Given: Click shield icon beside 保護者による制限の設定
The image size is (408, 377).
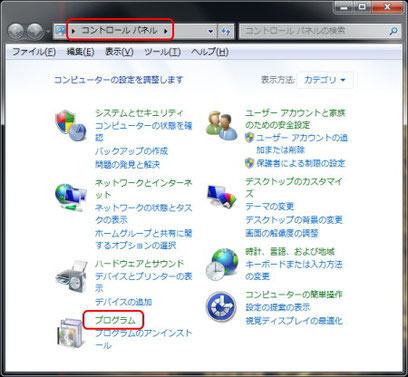Looking at the screenshot, I should pyautogui.click(x=249, y=163).
